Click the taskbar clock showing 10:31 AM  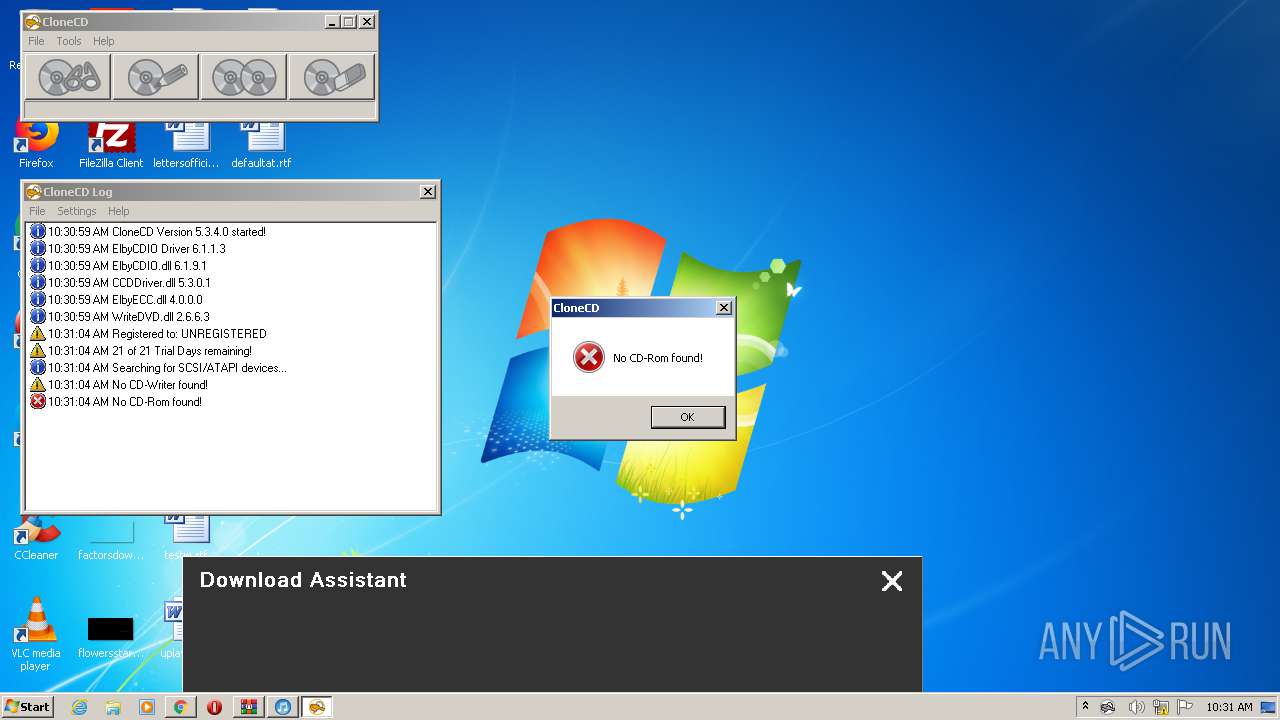(x=1229, y=707)
